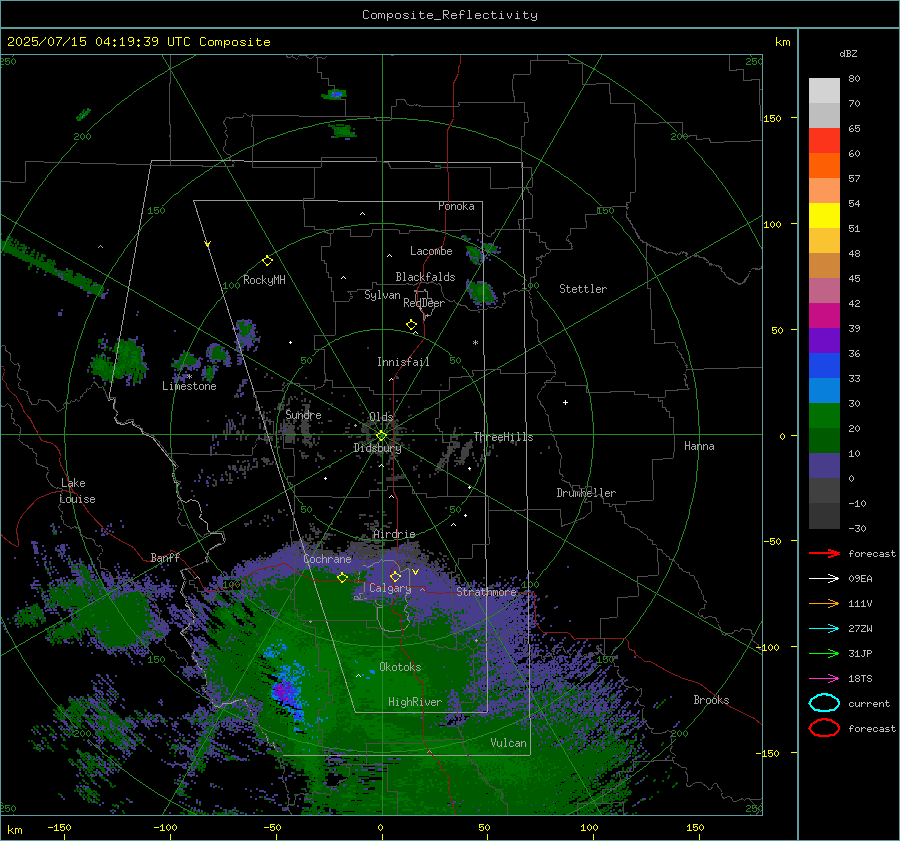Click the blue-magenta storm core southwest of Okotoks
This screenshot has width=900, height=841.
[x=286, y=690]
